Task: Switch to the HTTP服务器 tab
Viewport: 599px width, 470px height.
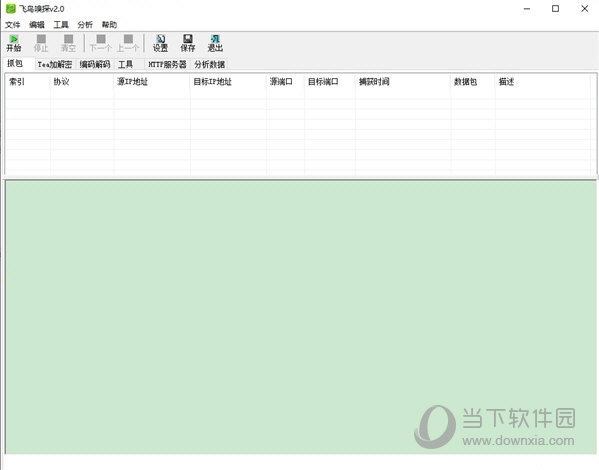Action: [x=167, y=64]
